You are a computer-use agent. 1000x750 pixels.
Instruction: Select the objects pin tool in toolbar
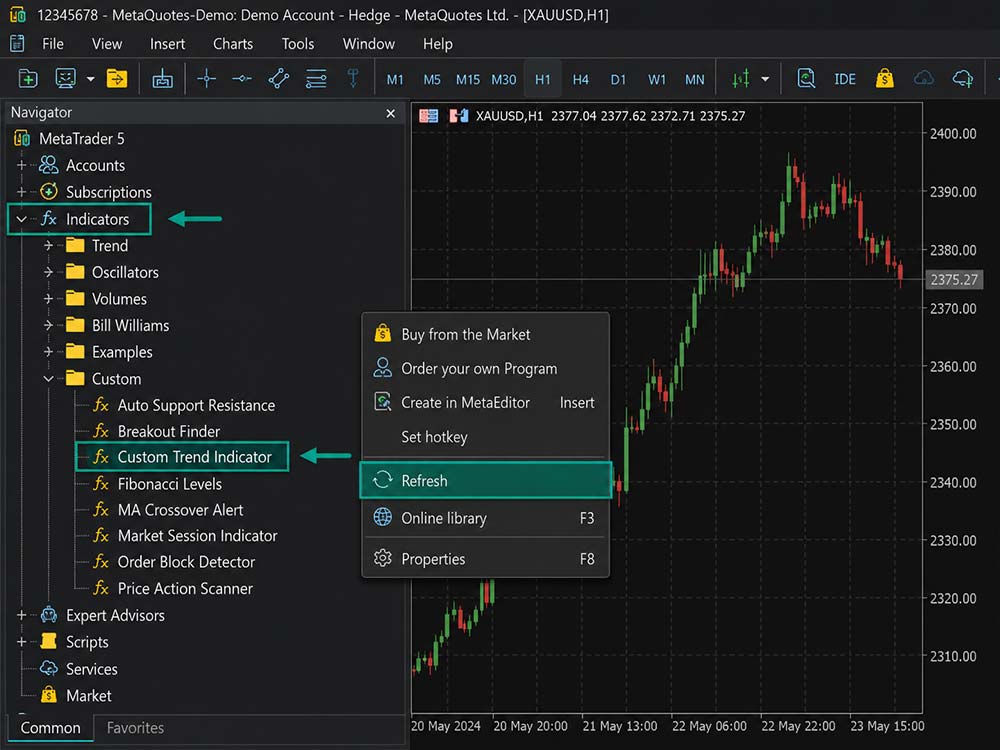353,78
